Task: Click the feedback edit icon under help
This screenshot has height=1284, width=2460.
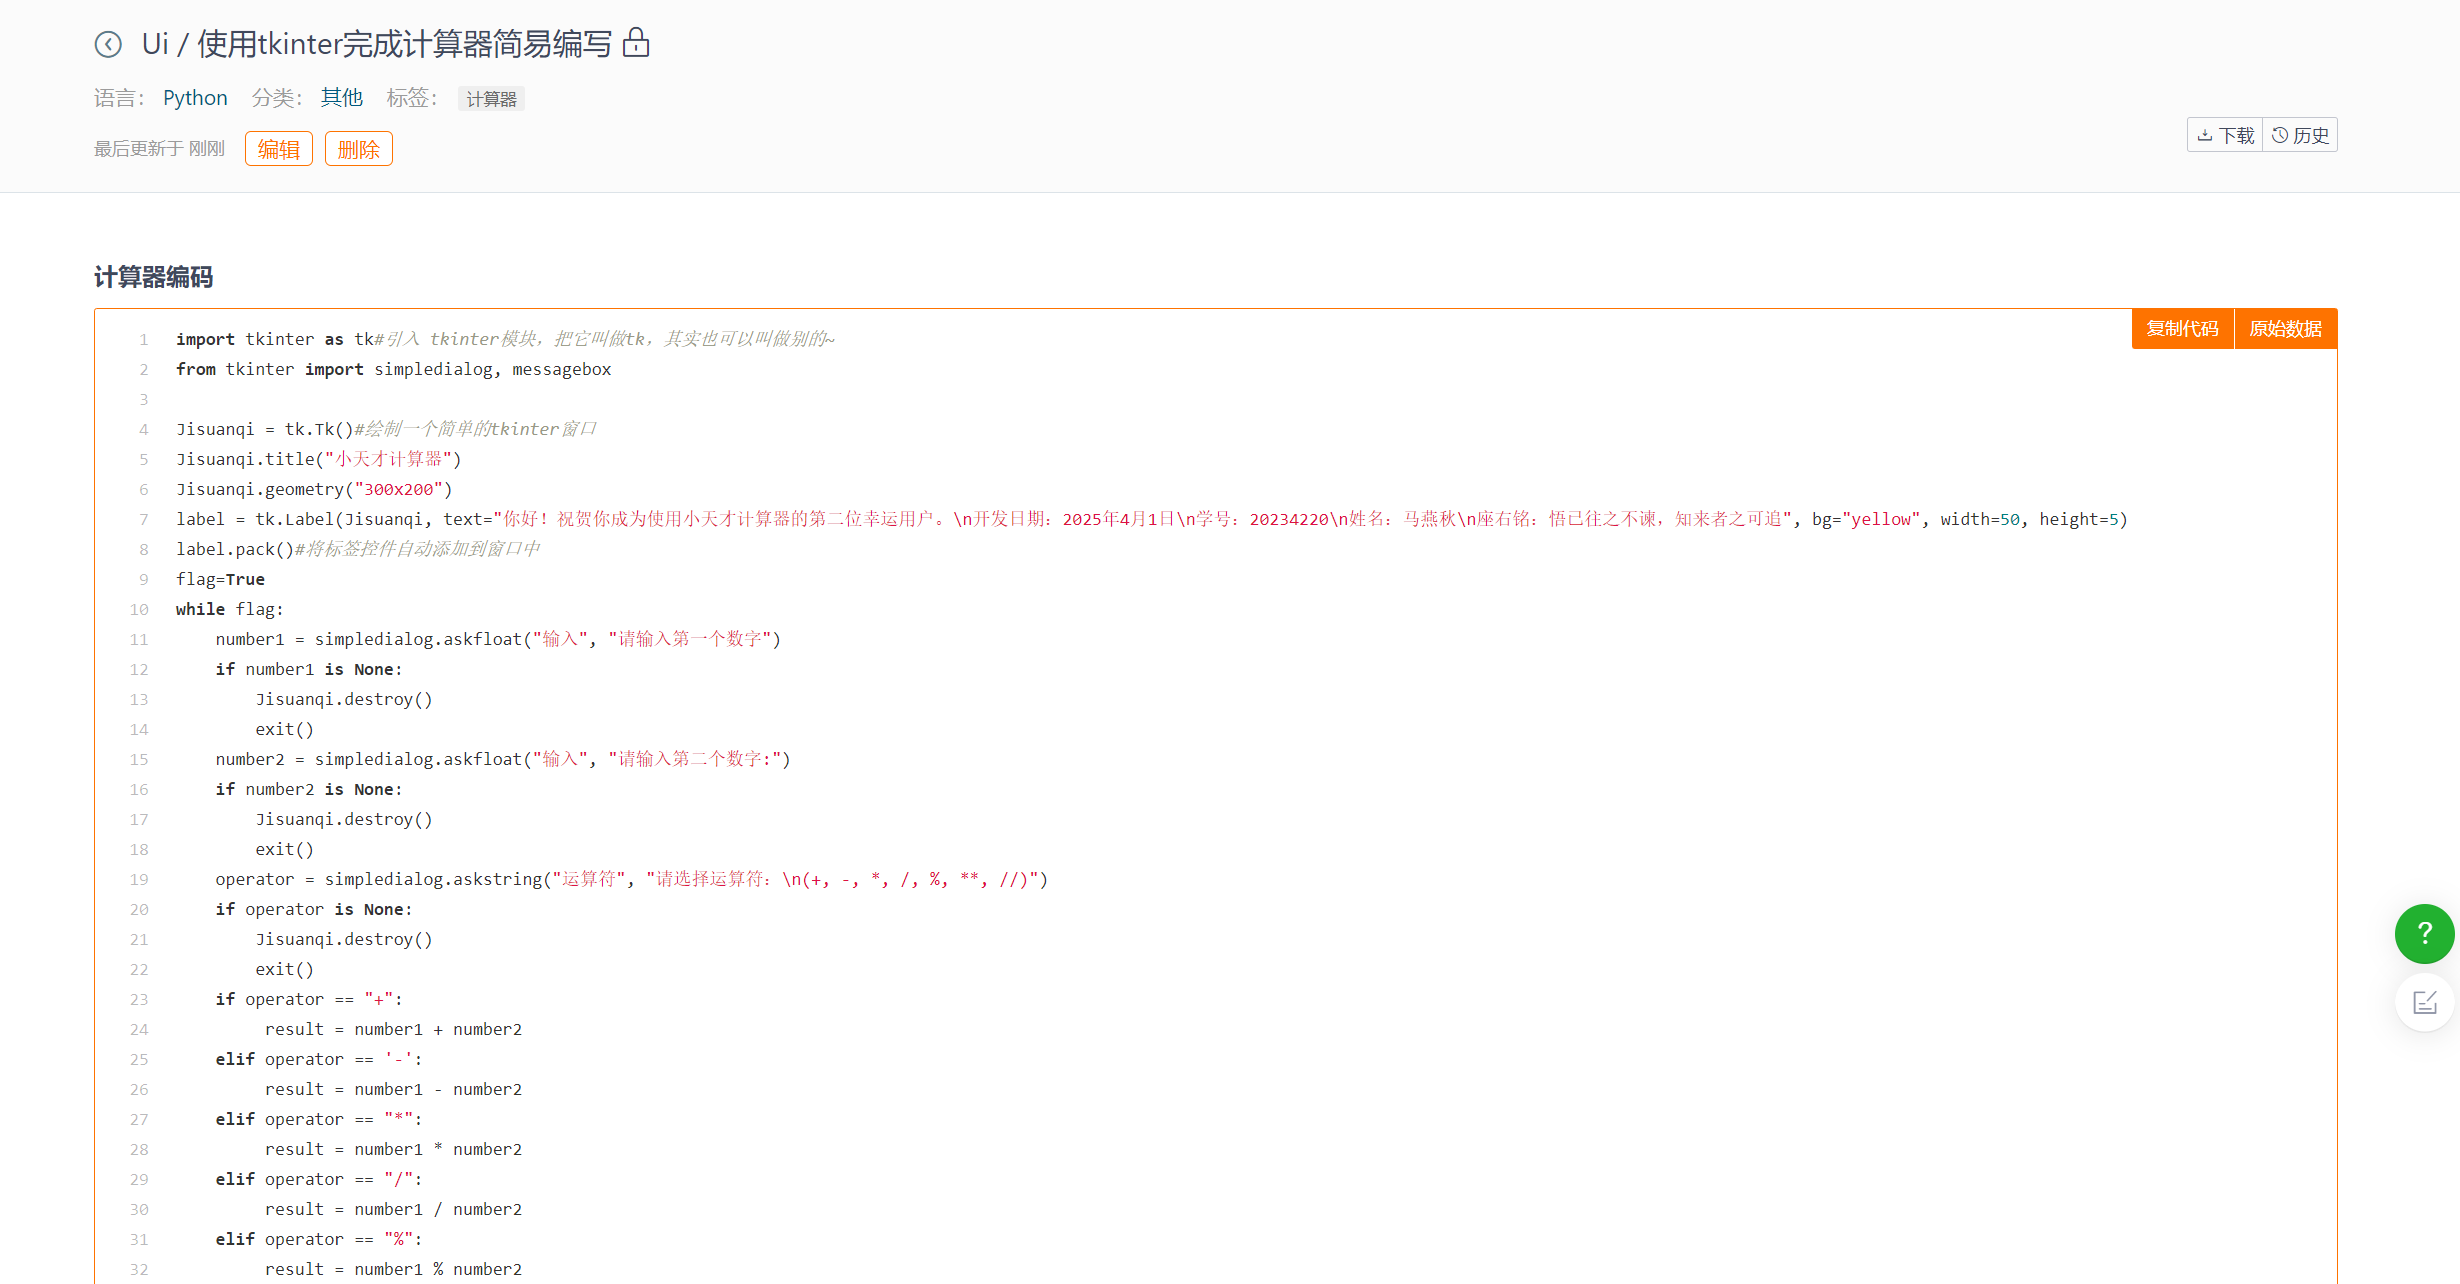Action: click(x=2424, y=1002)
